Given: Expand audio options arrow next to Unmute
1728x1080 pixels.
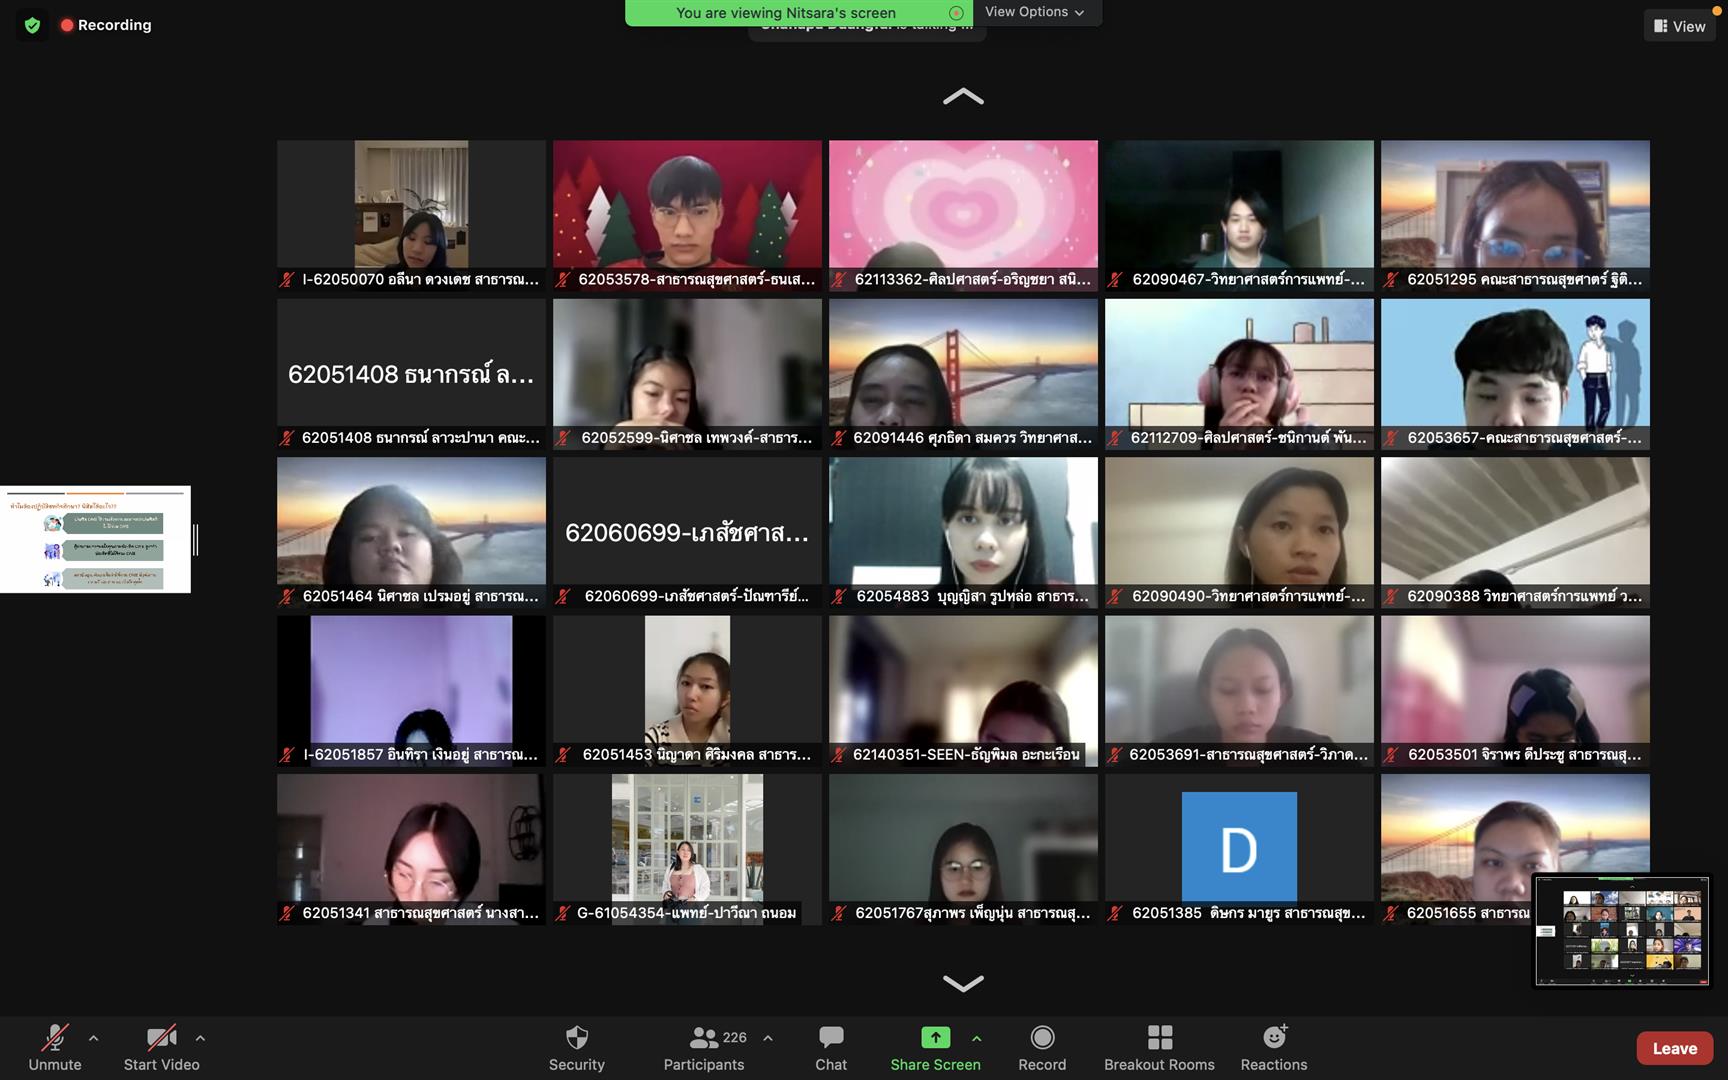Looking at the screenshot, I should [93, 1038].
